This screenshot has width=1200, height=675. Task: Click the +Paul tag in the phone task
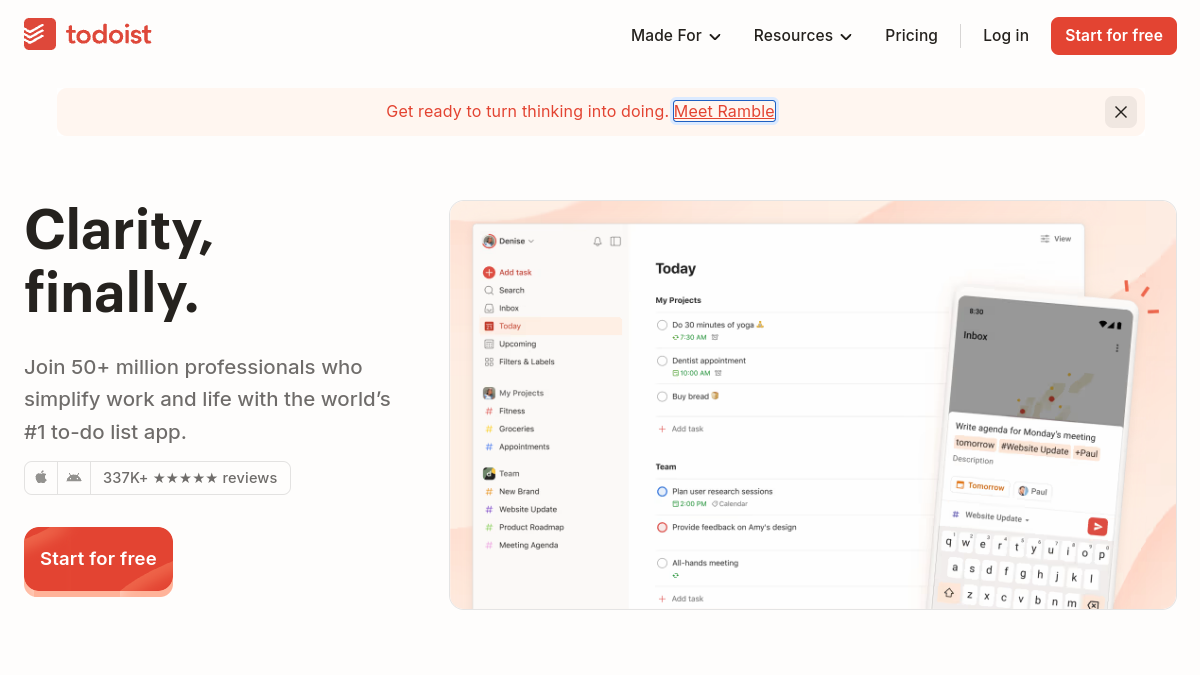tap(1087, 453)
